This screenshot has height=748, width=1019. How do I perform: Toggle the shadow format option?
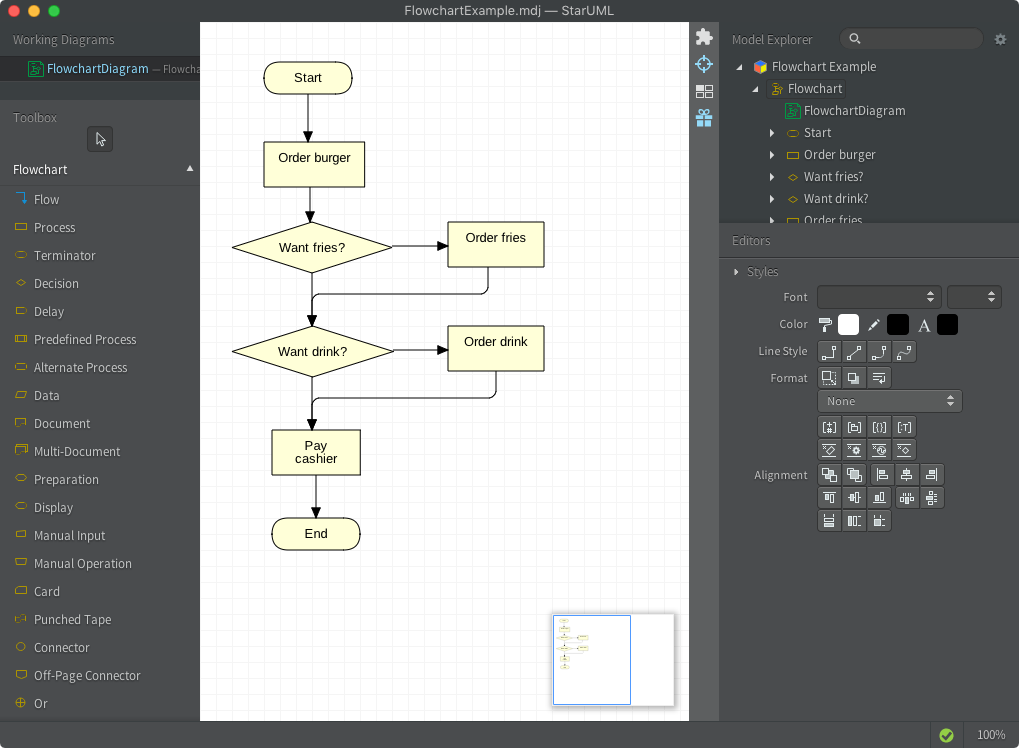coord(854,377)
